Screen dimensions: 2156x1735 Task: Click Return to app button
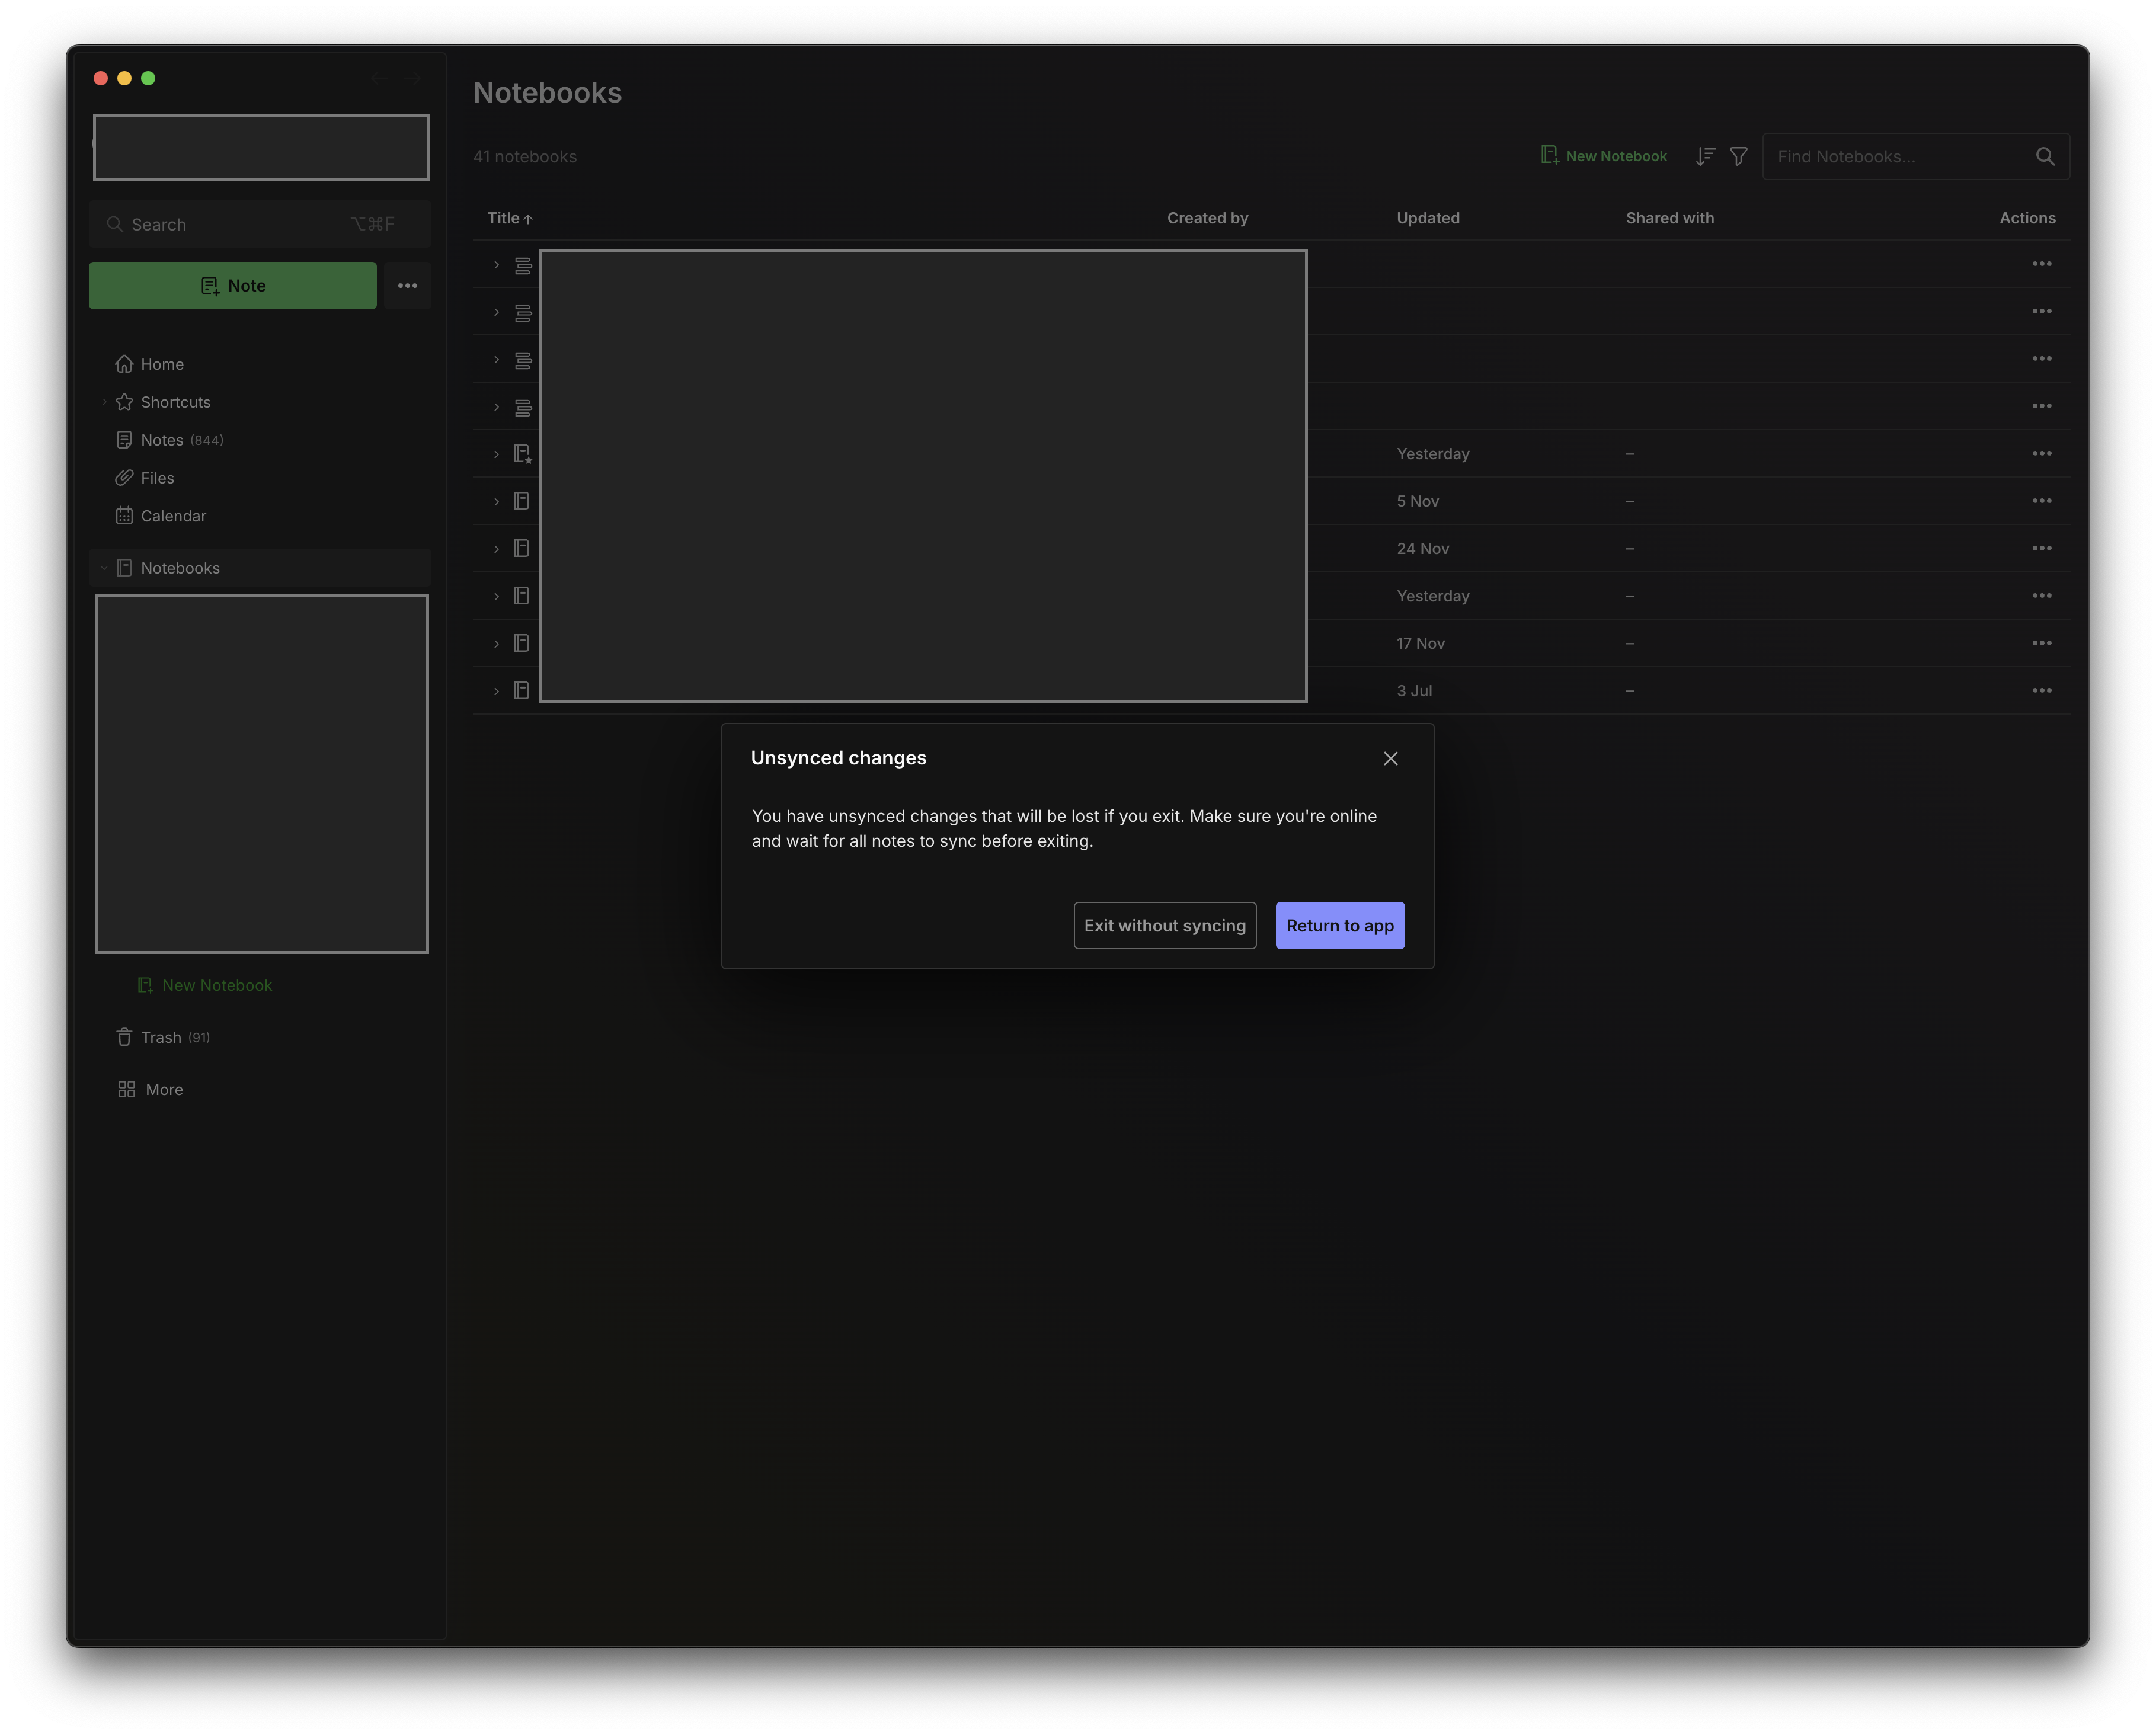(1340, 926)
